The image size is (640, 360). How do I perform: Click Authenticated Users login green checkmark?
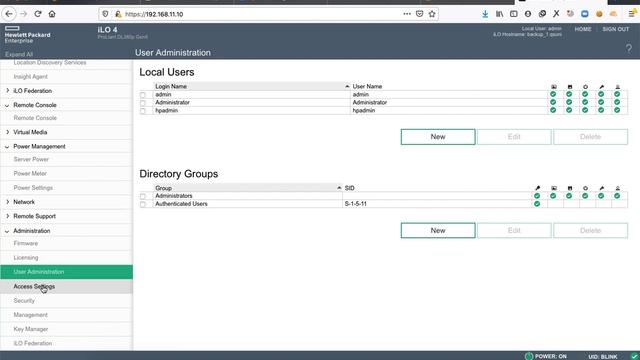[537, 204]
